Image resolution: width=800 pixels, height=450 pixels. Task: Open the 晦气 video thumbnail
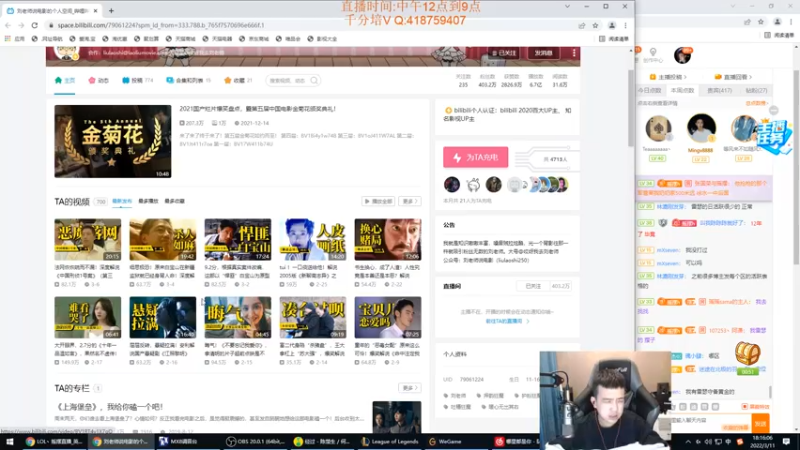238,317
